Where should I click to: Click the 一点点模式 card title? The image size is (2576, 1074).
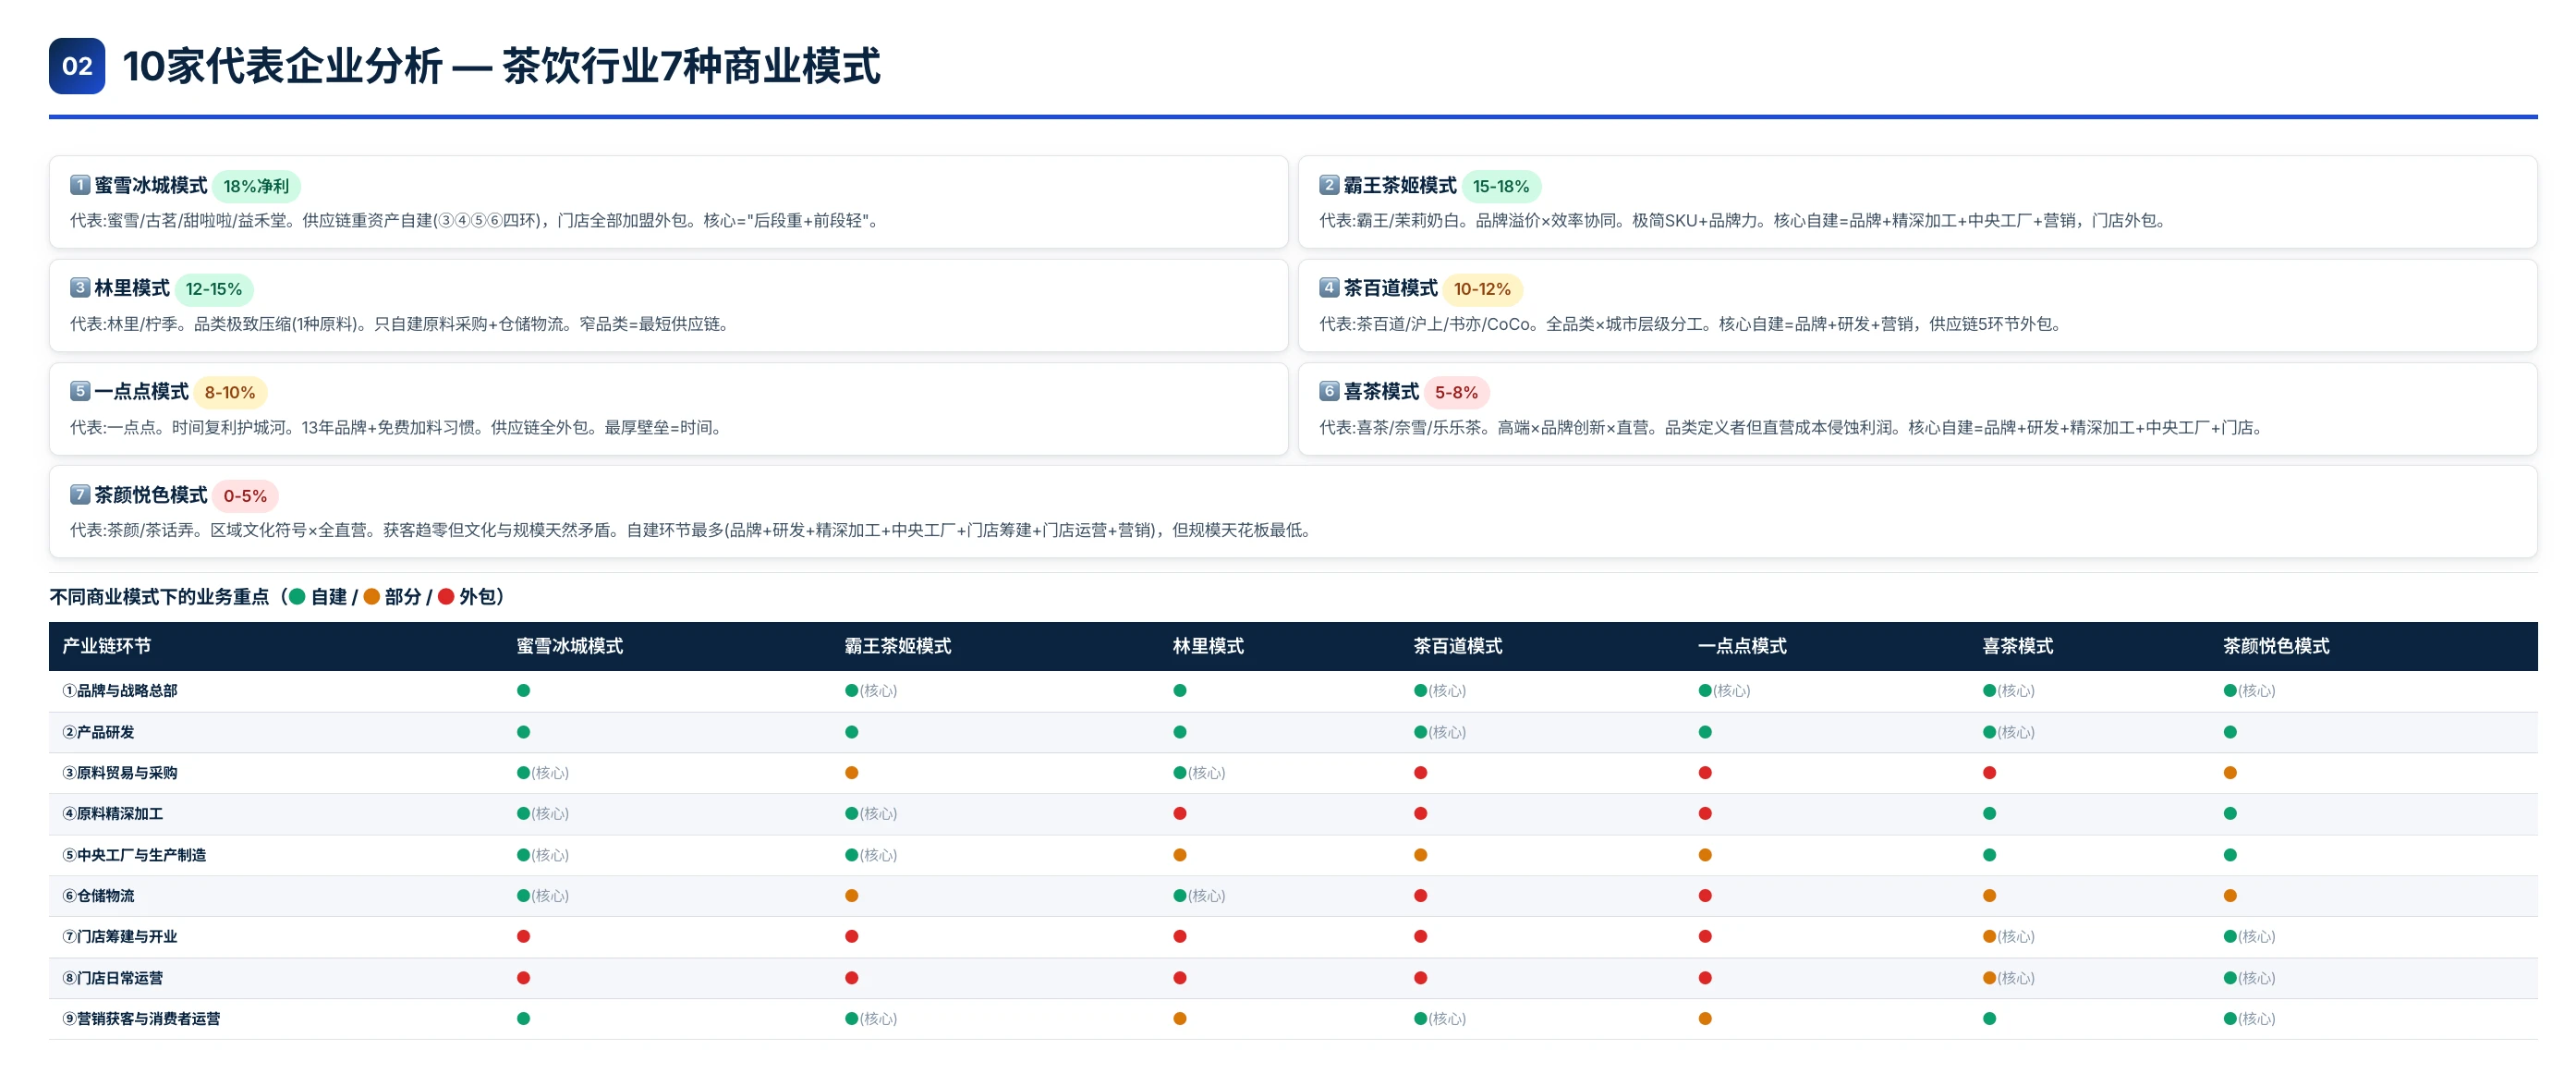coord(141,391)
